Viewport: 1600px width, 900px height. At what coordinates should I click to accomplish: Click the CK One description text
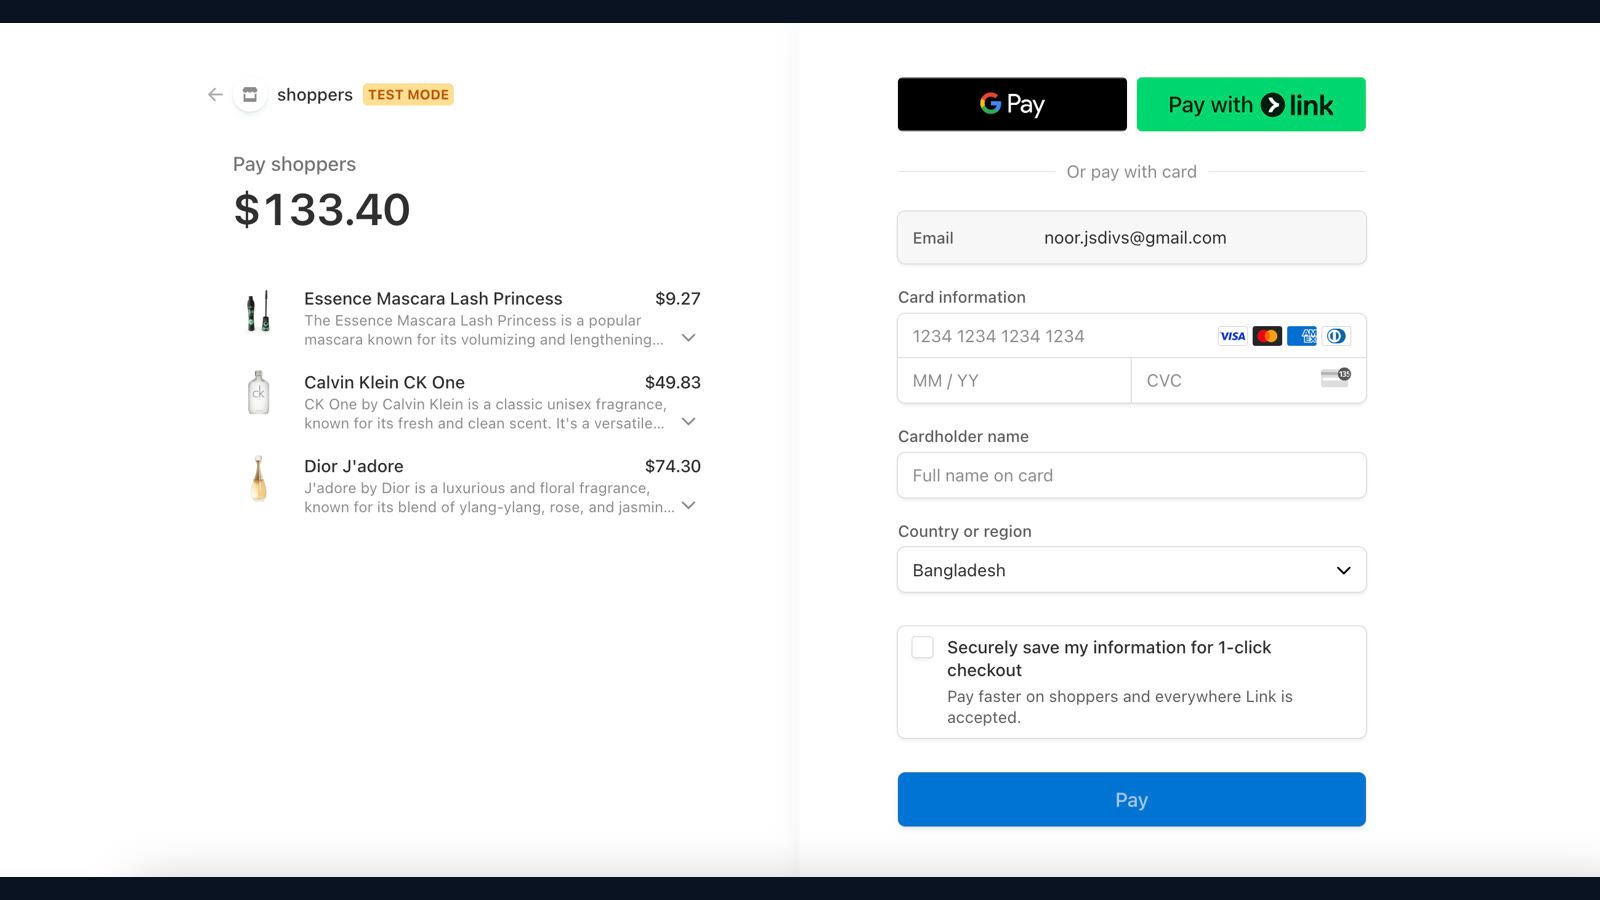(485, 414)
